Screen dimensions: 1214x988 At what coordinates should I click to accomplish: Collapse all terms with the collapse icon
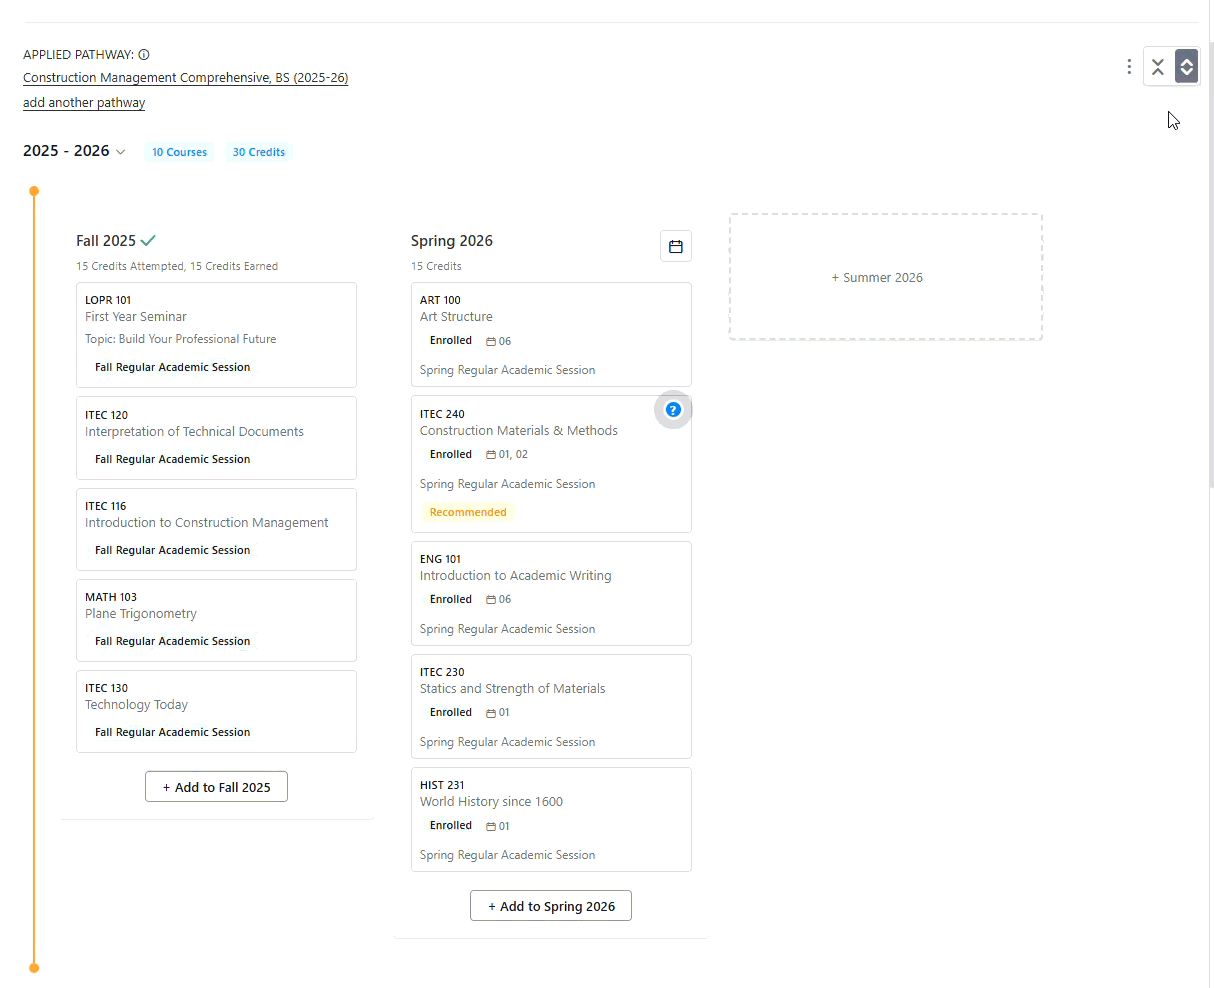1158,67
